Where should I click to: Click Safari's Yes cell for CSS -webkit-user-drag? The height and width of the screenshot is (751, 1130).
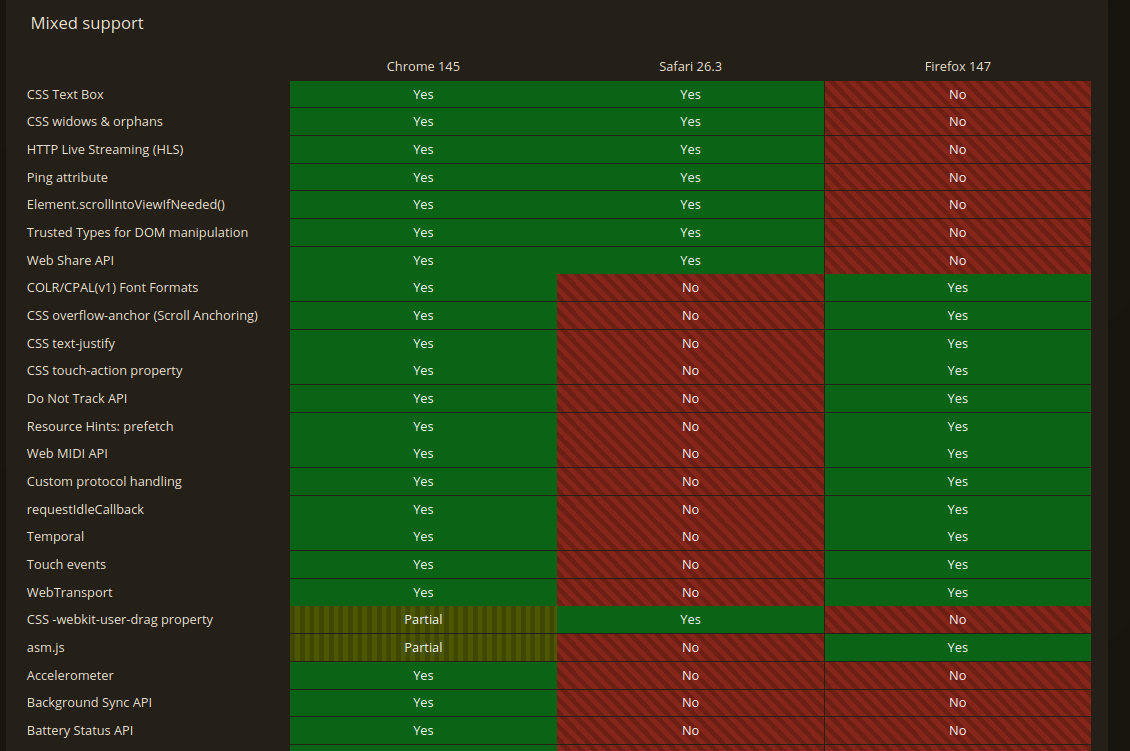tap(690, 619)
